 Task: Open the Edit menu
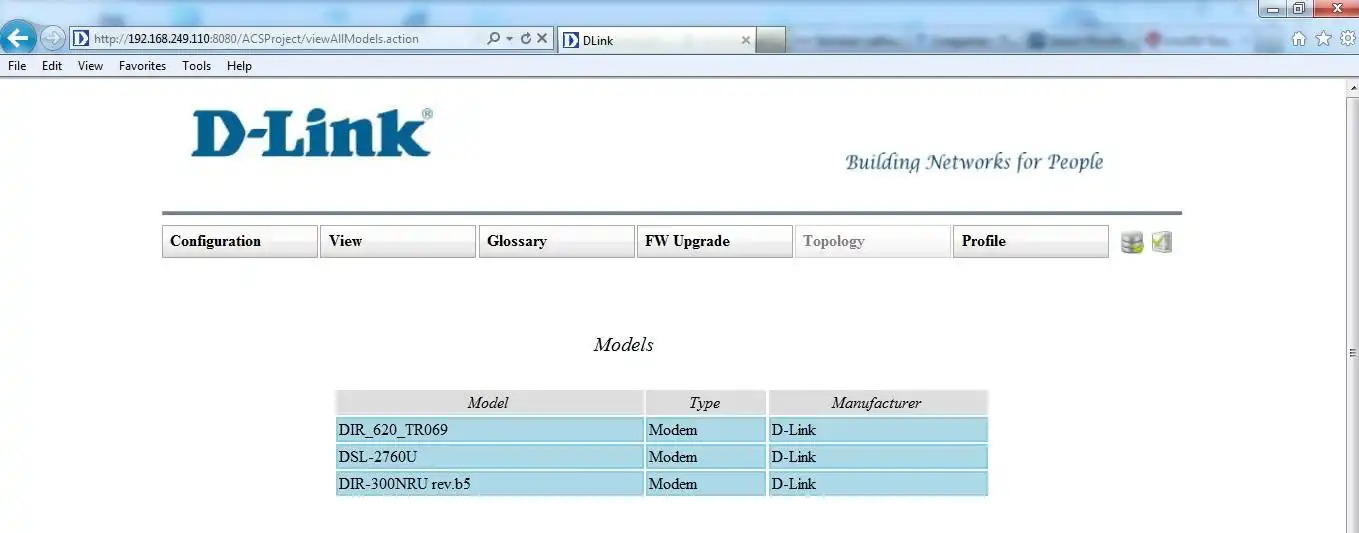click(52, 66)
